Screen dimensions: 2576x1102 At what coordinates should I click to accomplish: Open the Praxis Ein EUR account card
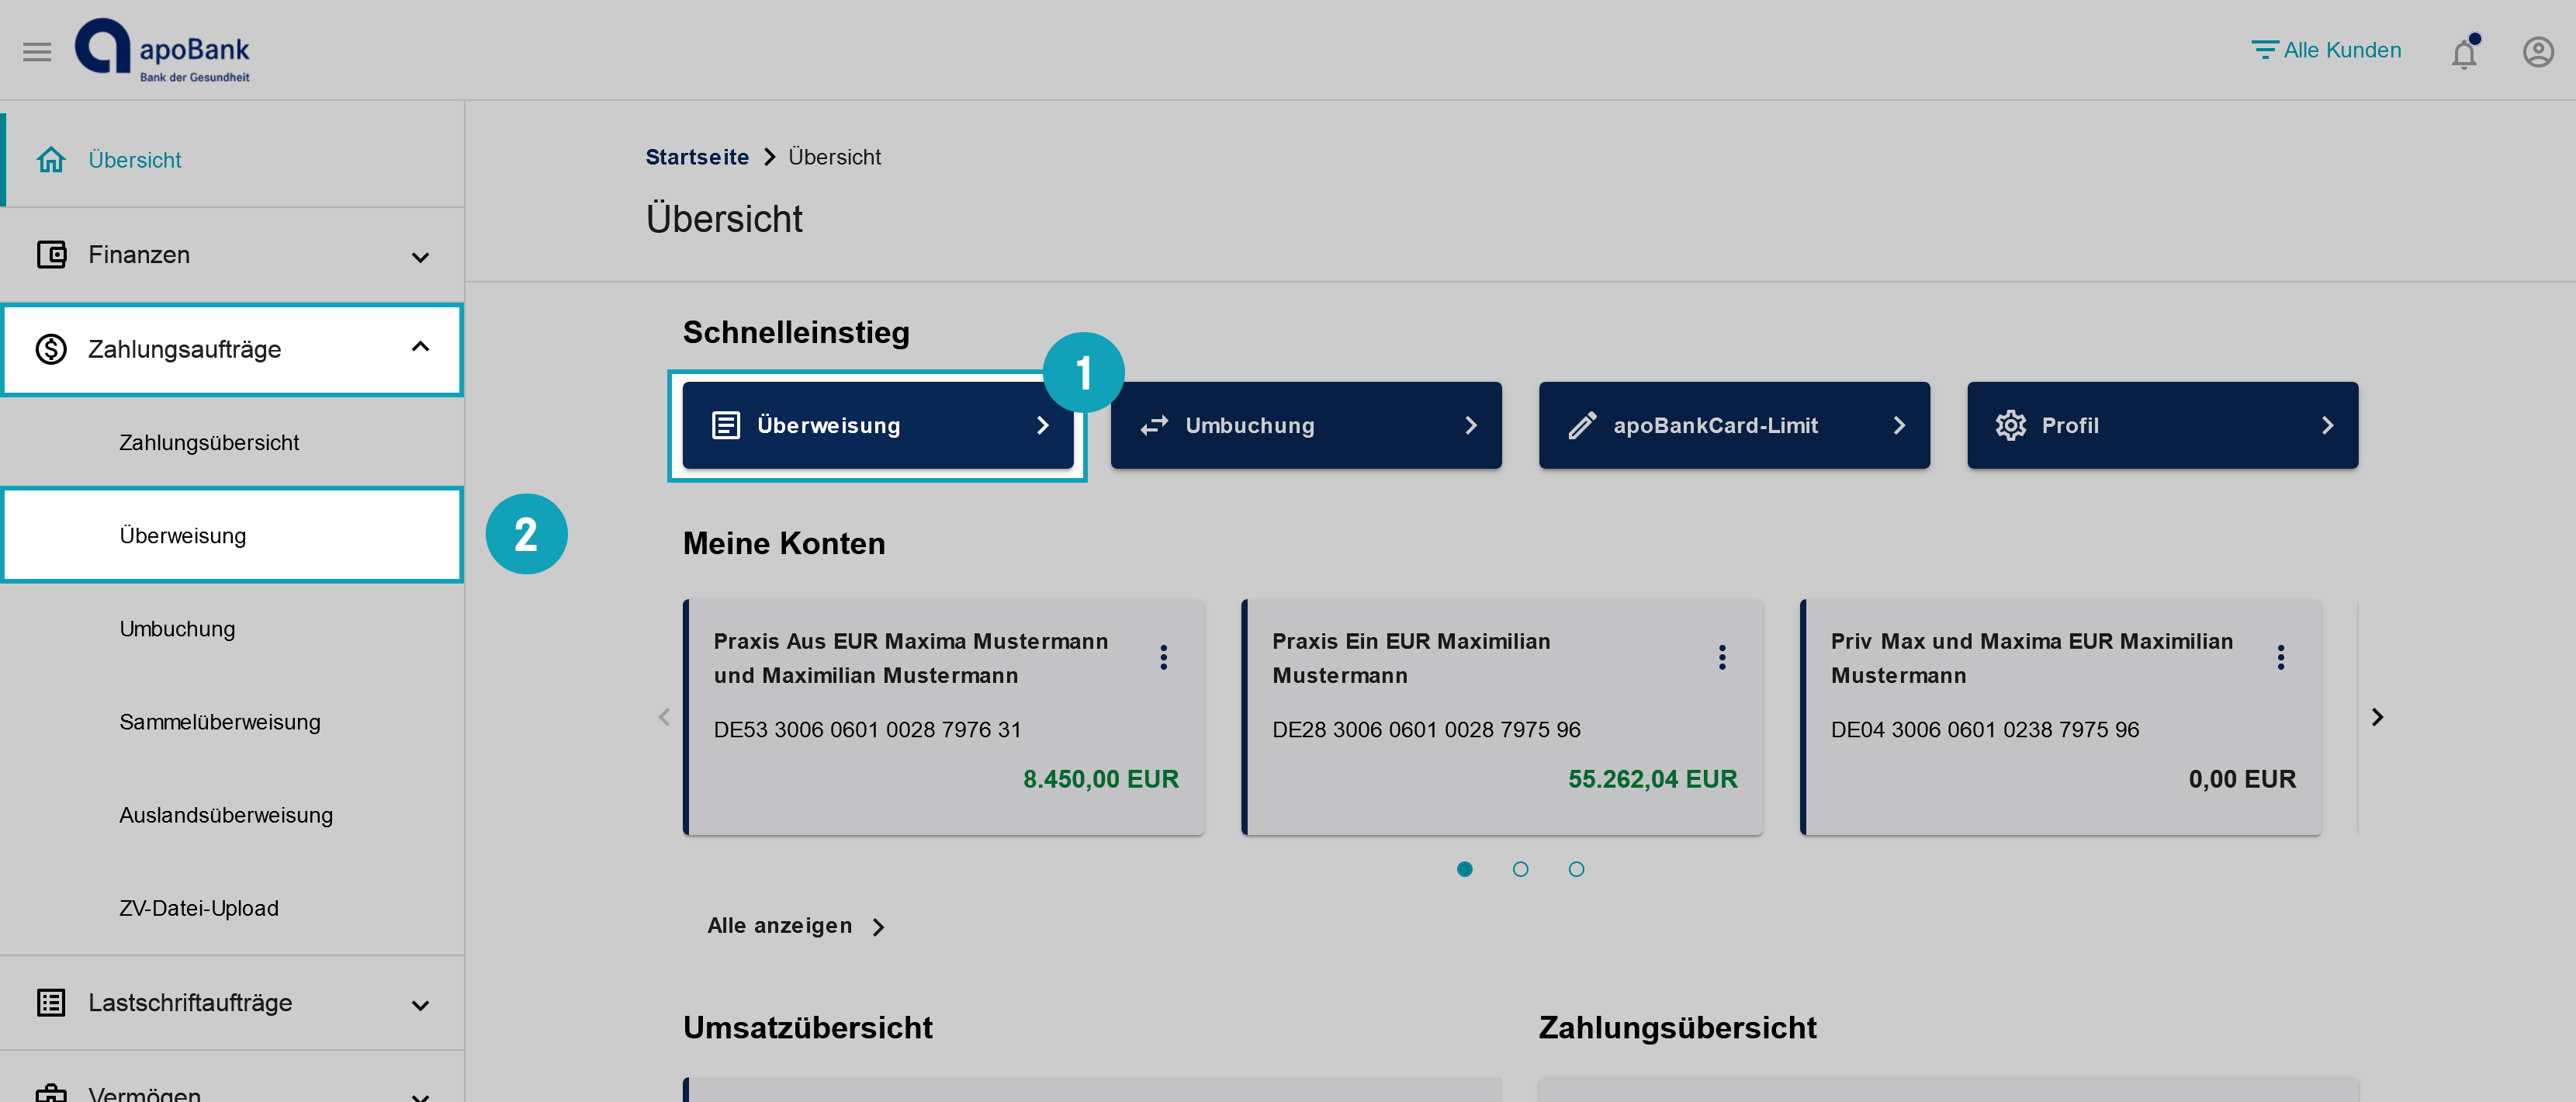click(1501, 717)
